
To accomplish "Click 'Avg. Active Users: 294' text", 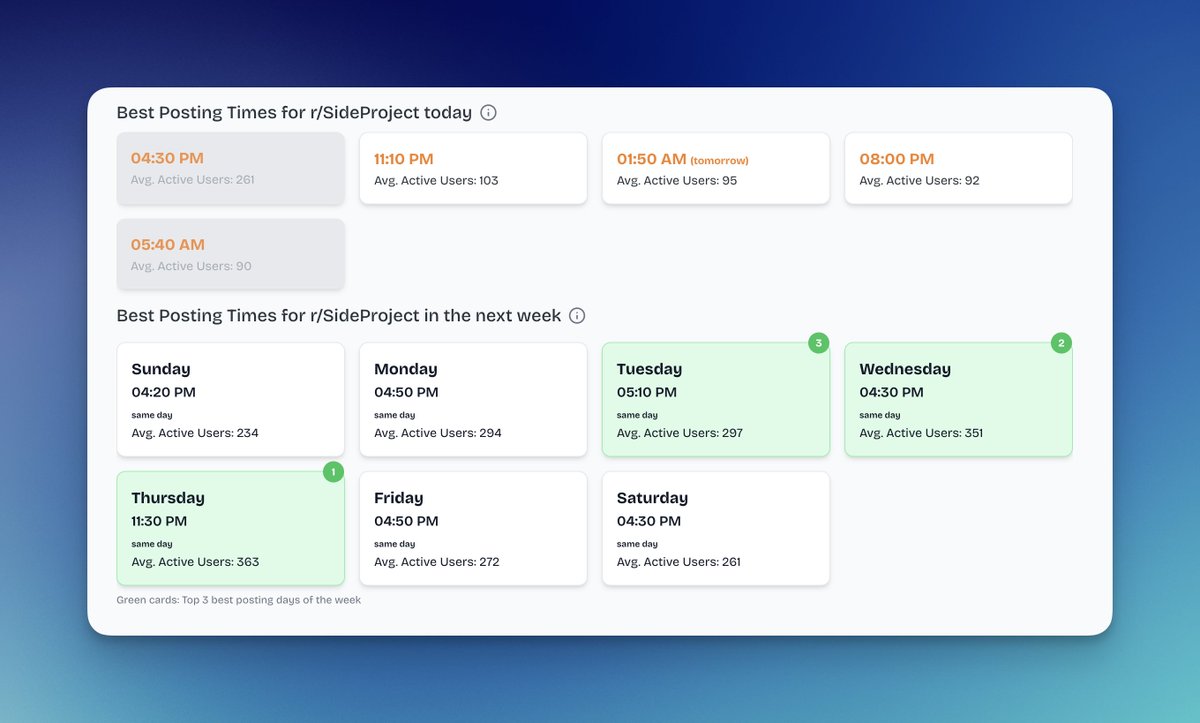I will (438, 433).
